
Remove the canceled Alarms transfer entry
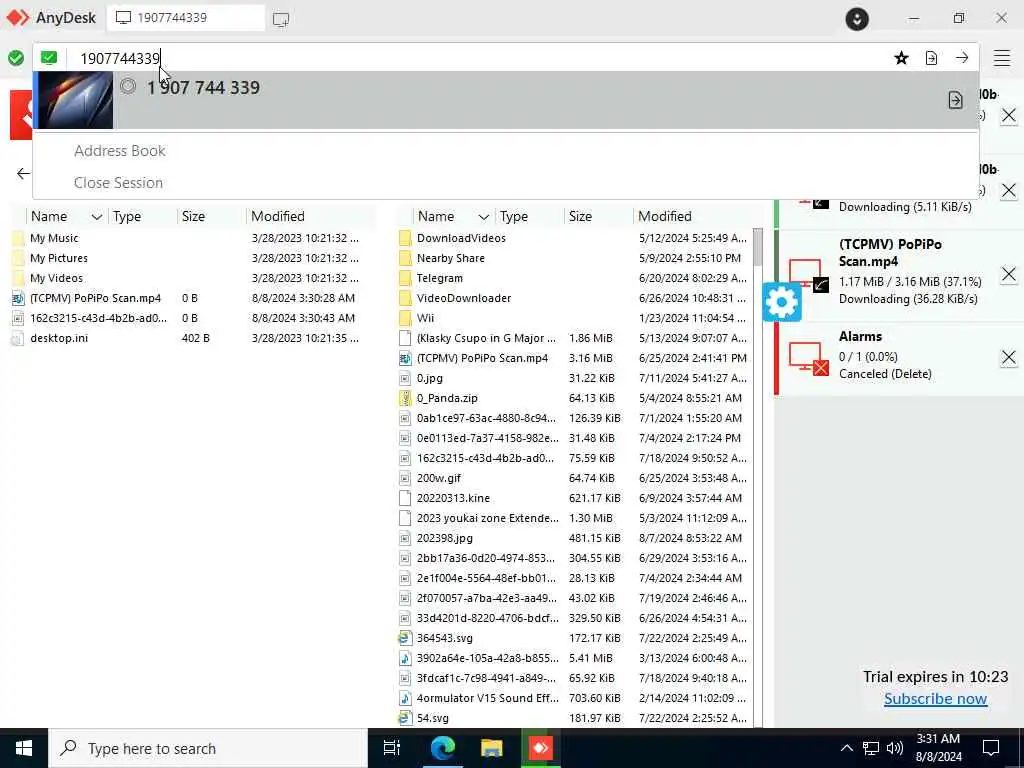pos(1008,357)
